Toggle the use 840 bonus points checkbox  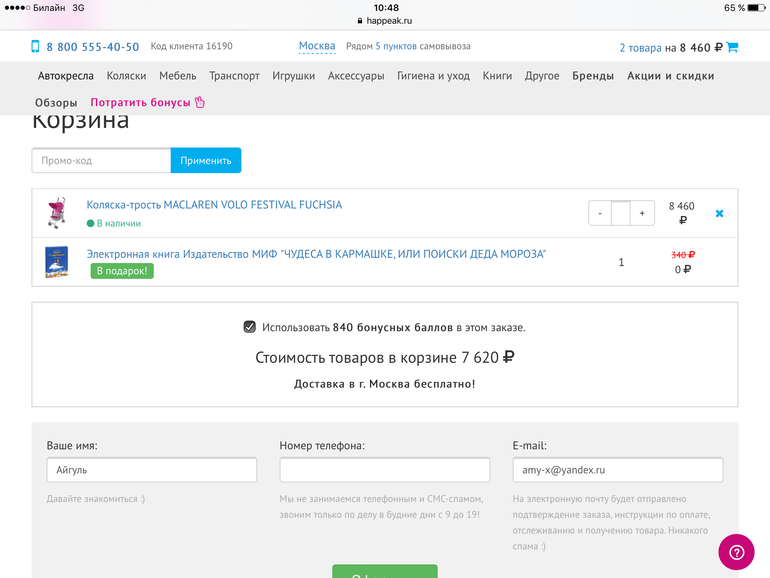click(x=250, y=327)
